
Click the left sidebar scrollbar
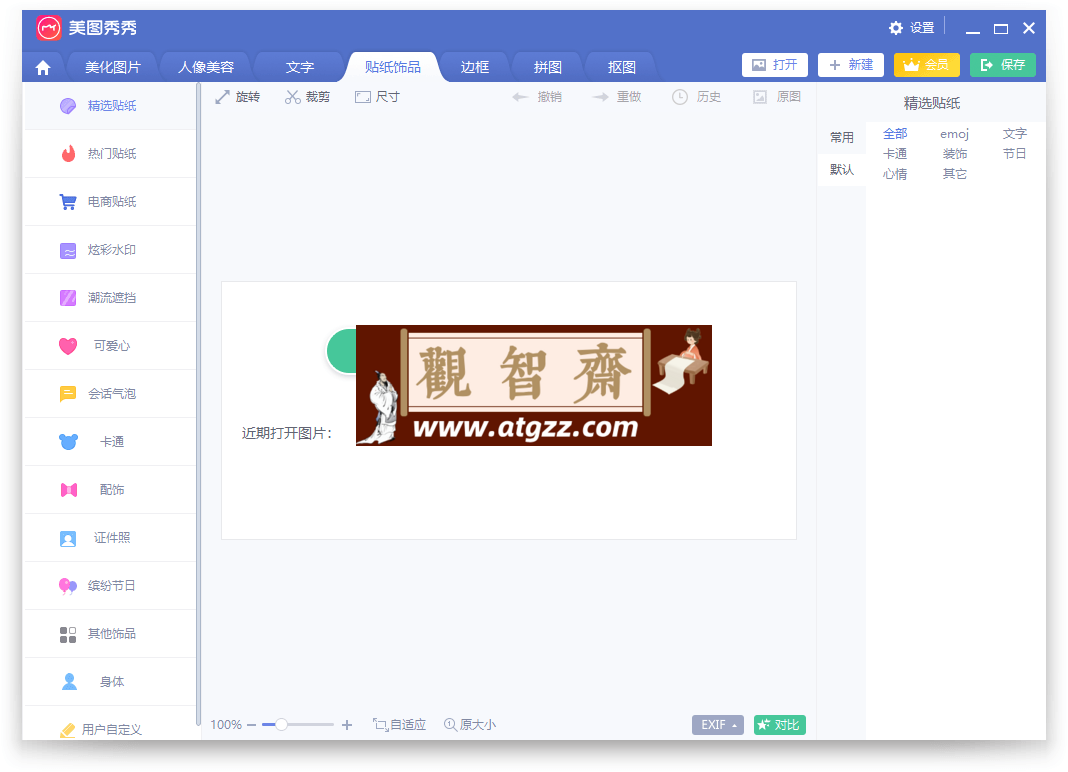coord(198,405)
